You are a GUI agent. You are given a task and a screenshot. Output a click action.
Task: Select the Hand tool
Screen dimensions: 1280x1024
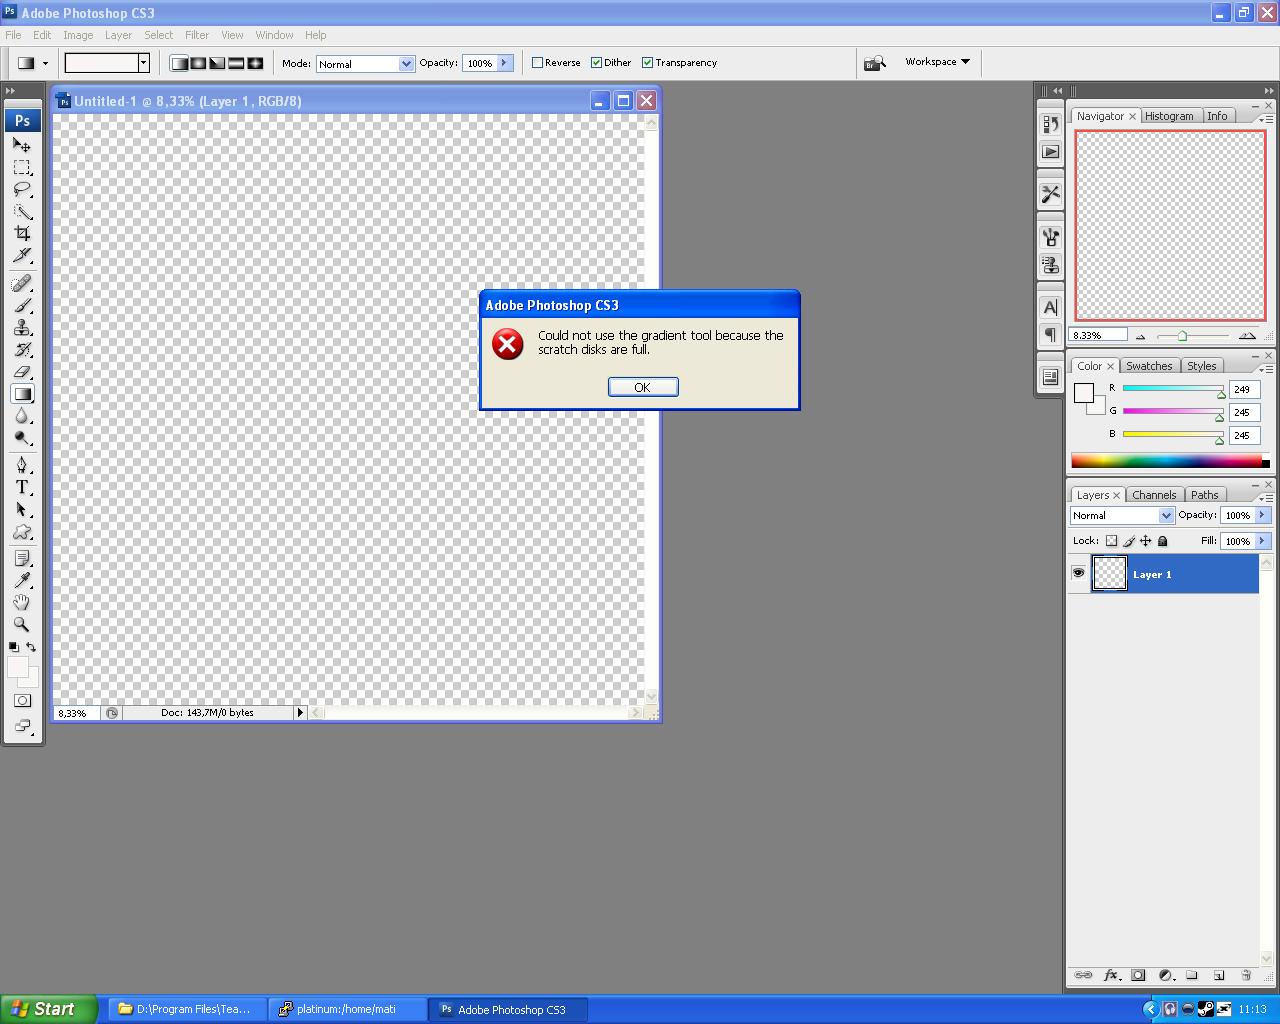pyautogui.click(x=21, y=602)
